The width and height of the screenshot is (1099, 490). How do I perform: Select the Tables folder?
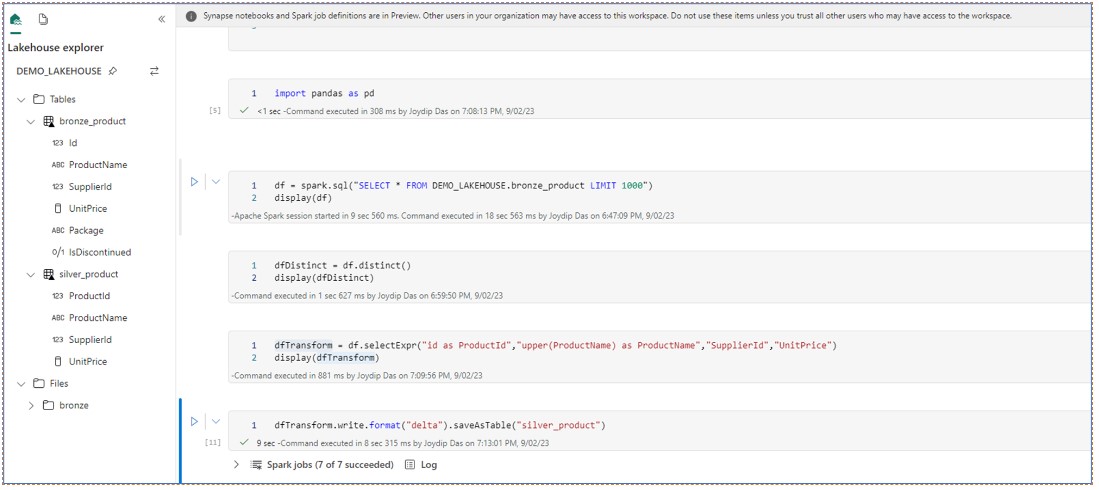click(x=62, y=100)
